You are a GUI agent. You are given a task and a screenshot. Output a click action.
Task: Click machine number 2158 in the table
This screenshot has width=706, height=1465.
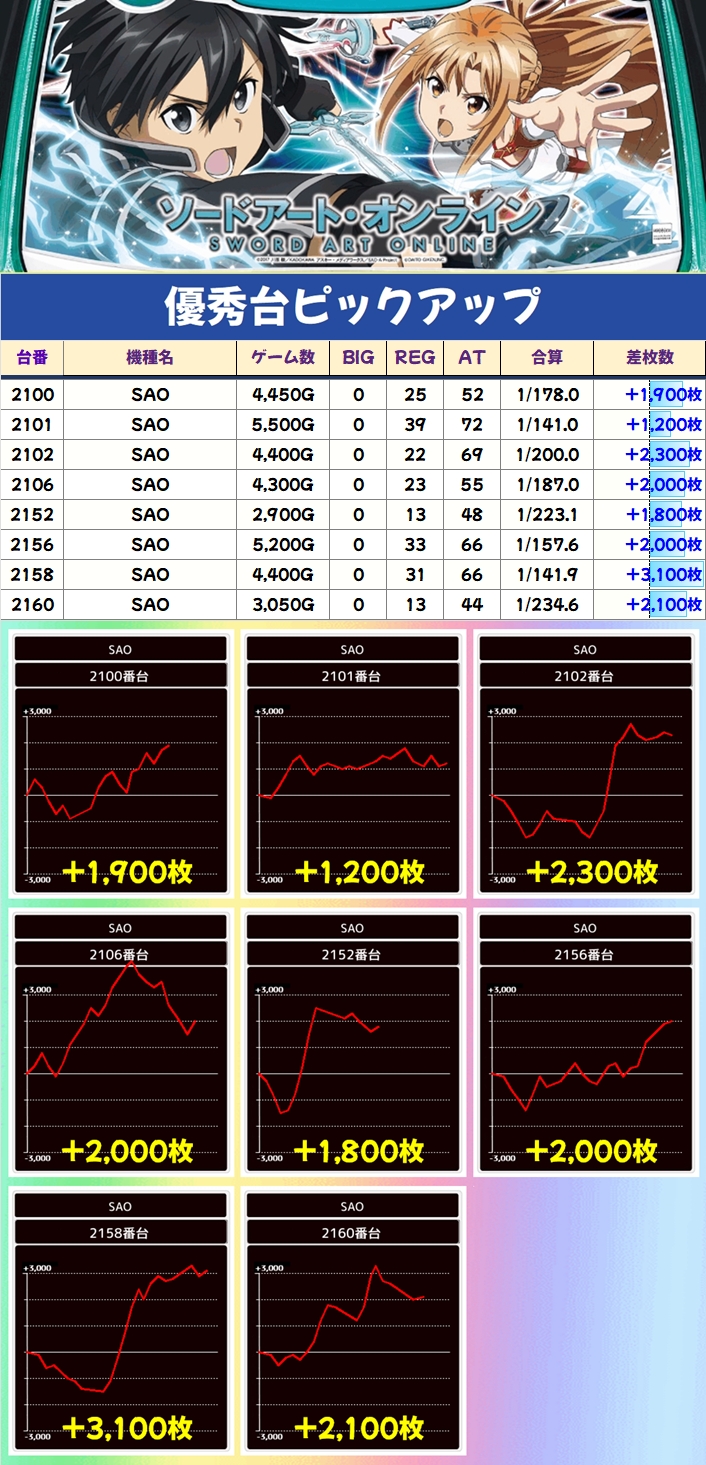[x=33, y=575]
